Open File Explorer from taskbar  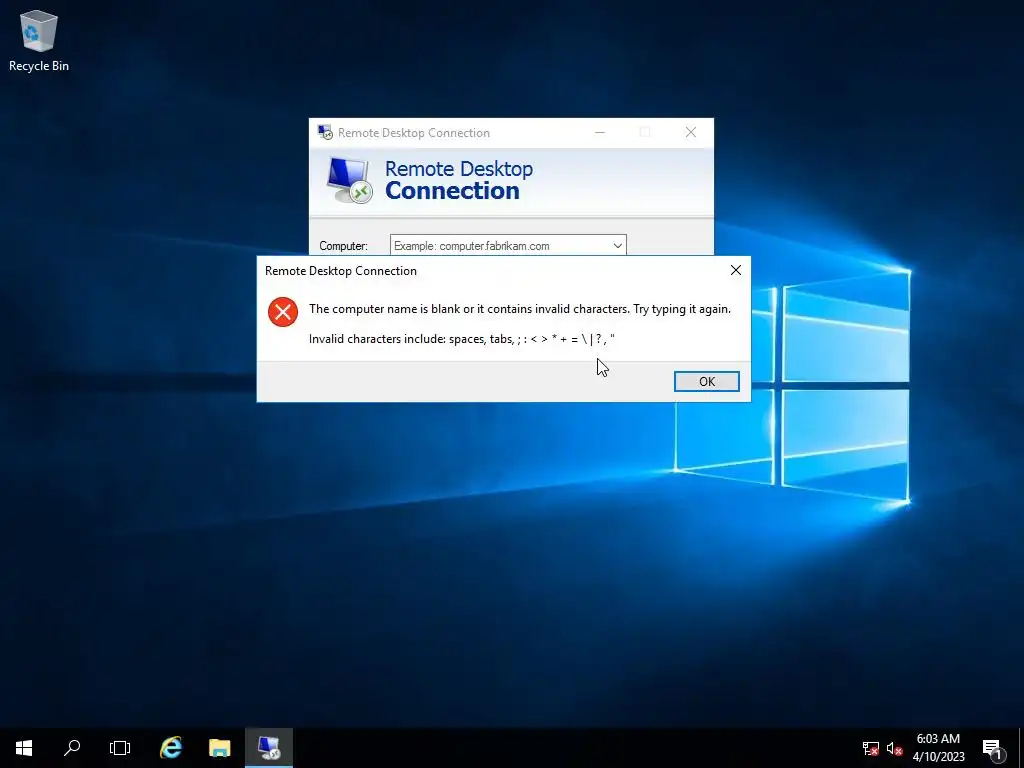click(219, 748)
